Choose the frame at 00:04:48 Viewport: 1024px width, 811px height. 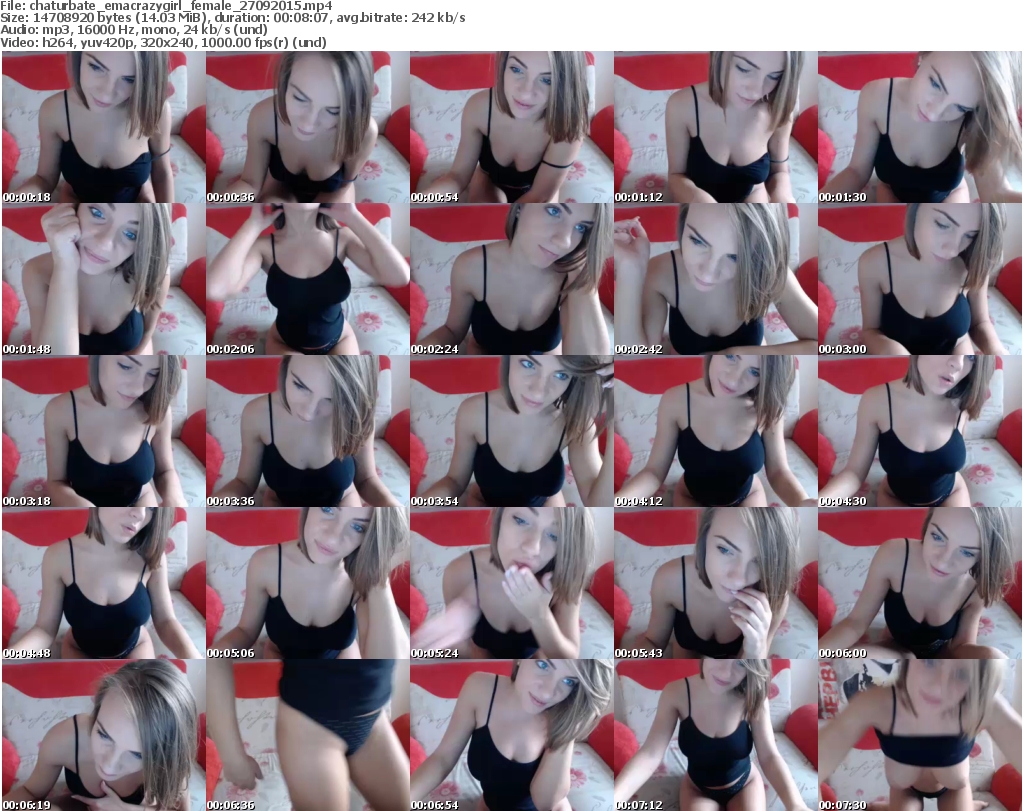click(104, 584)
